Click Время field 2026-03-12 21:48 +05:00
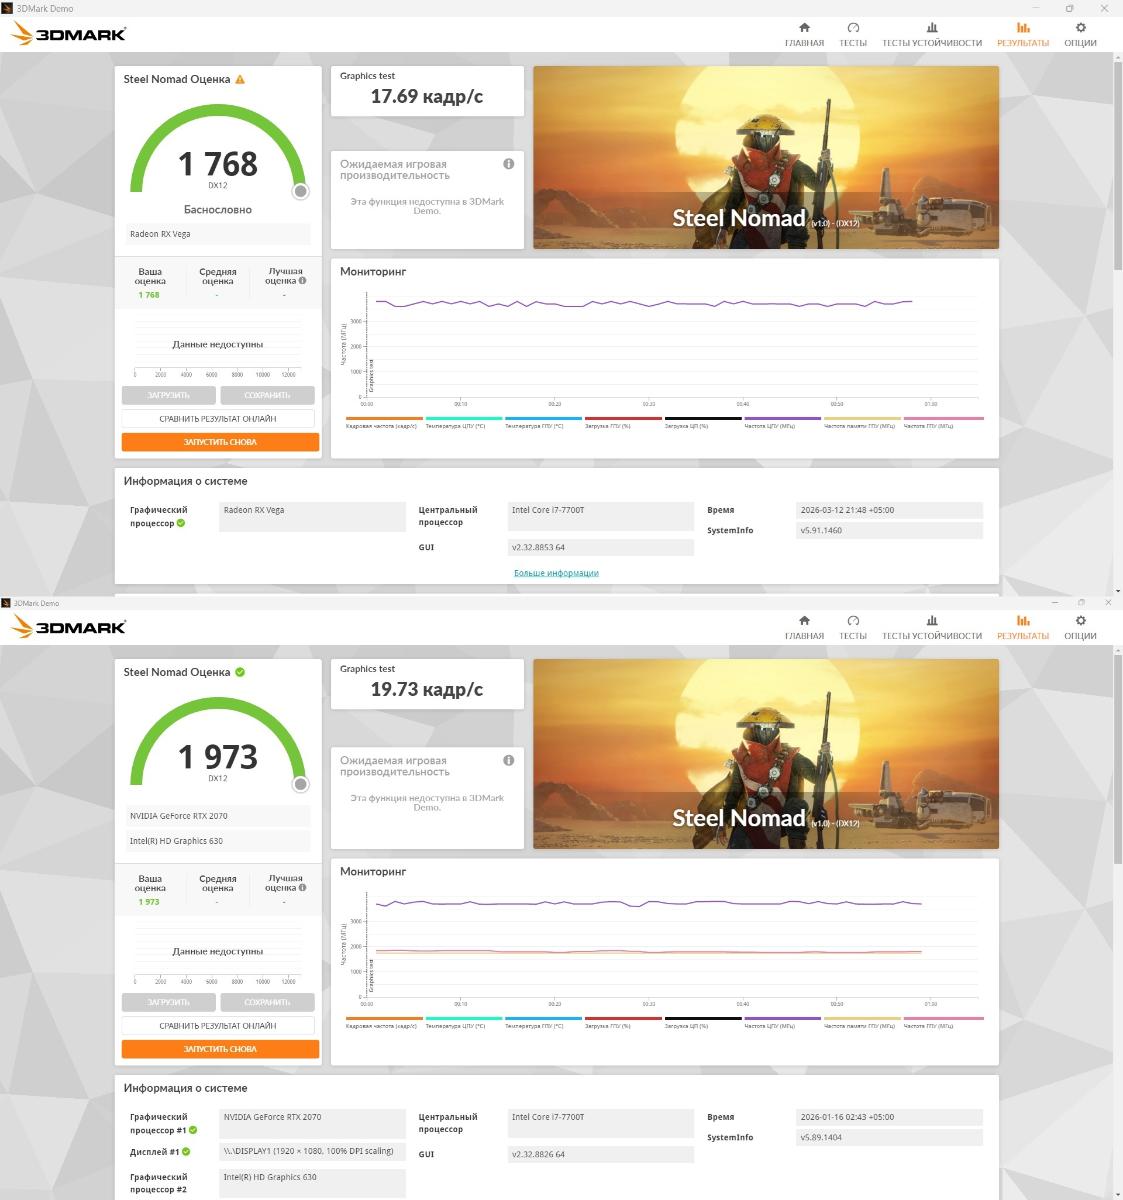This screenshot has width=1123, height=1200. click(x=889, y=510)
